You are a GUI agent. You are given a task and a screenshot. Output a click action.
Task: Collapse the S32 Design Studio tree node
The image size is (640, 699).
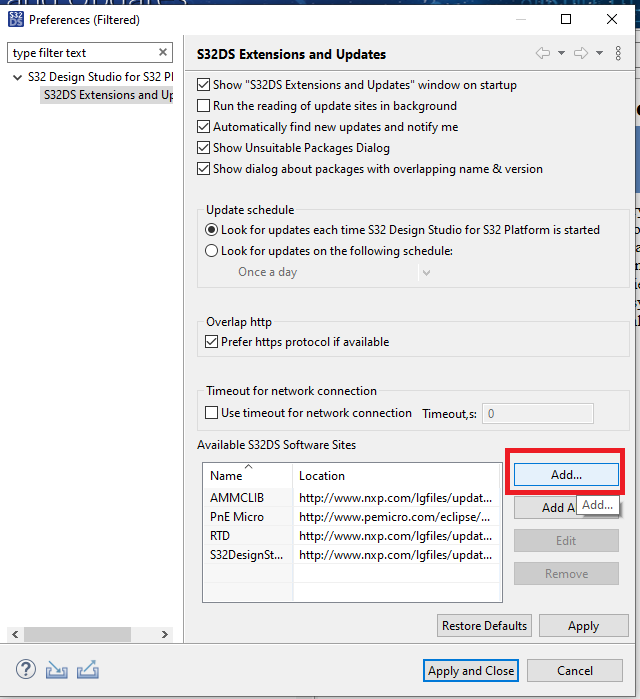pos(16,77)
